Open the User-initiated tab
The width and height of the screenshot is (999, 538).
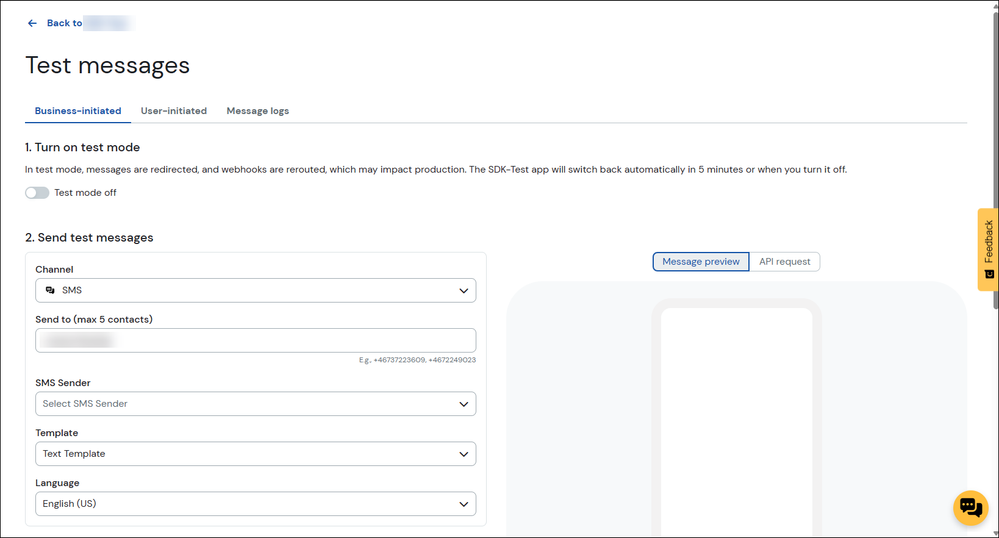pyautogui.click(x=173, y=111)
